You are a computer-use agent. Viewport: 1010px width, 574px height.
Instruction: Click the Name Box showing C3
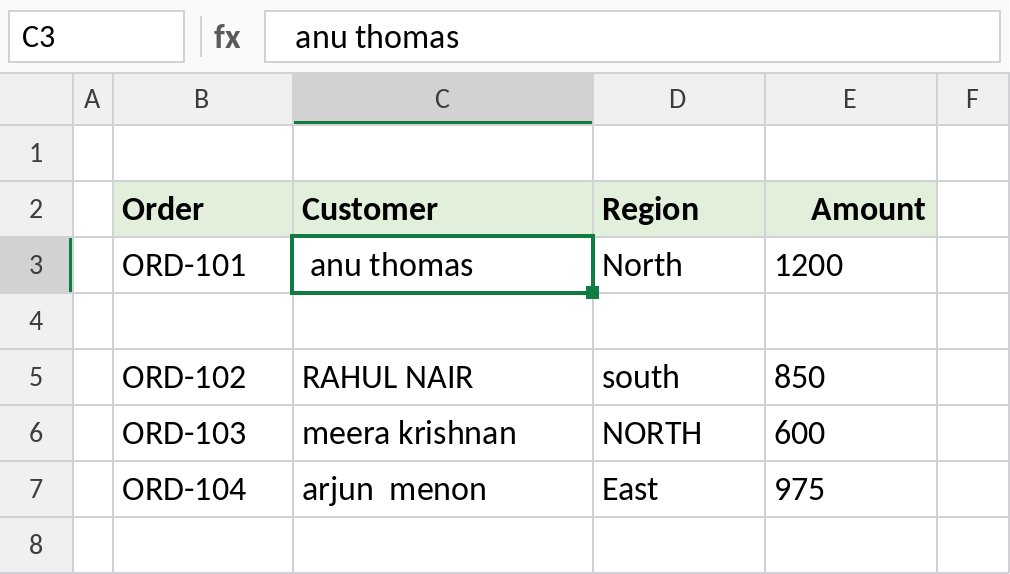[x=97, y=37]
